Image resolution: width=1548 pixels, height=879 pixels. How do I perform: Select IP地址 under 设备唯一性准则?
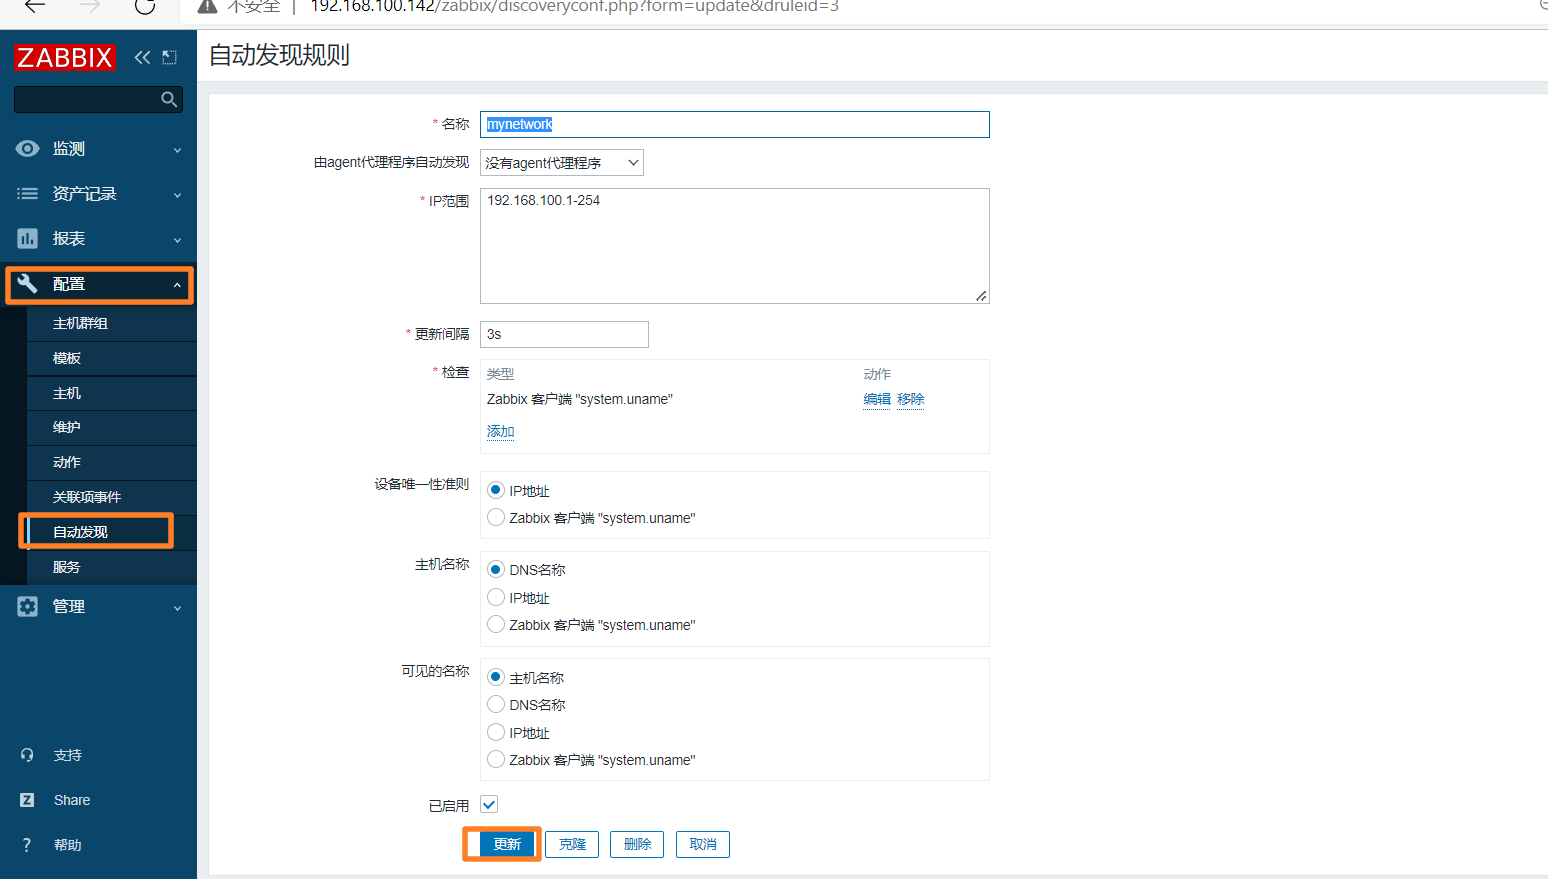496,490
